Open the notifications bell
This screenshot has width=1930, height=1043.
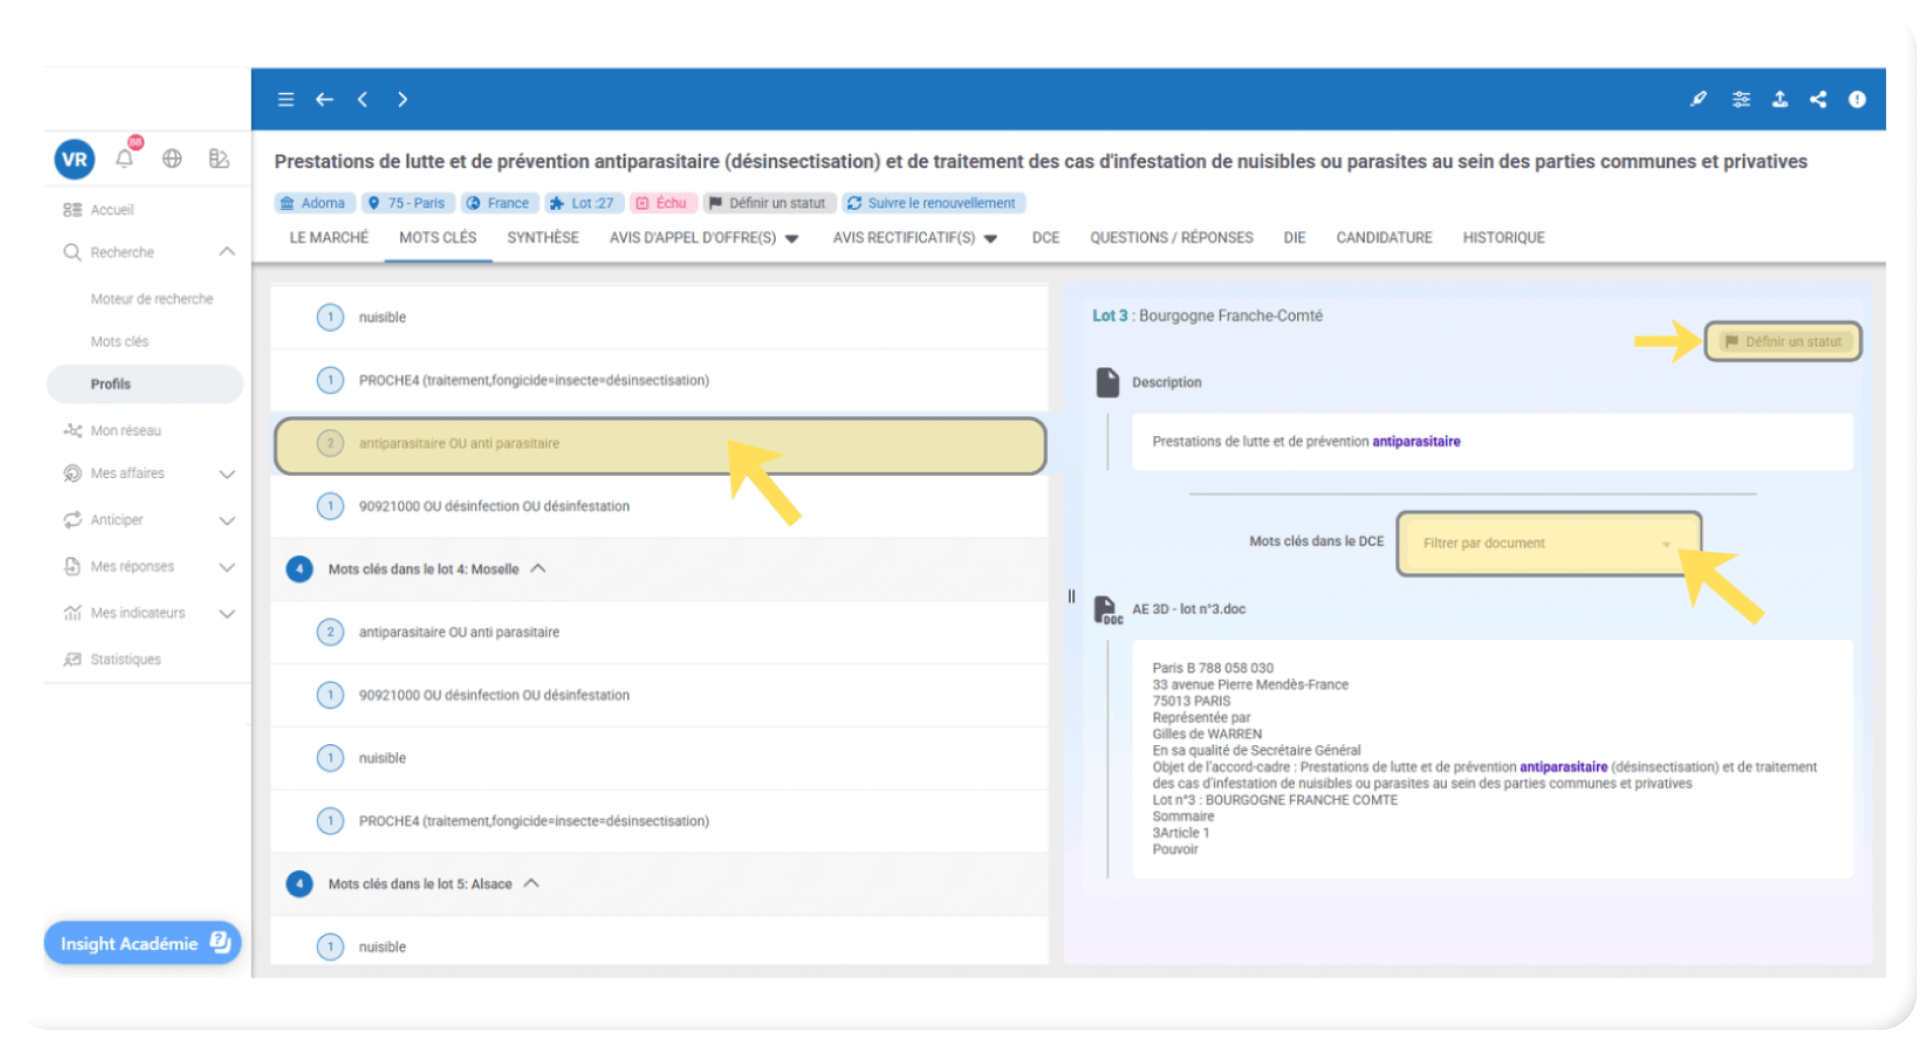tap(125, 158)
